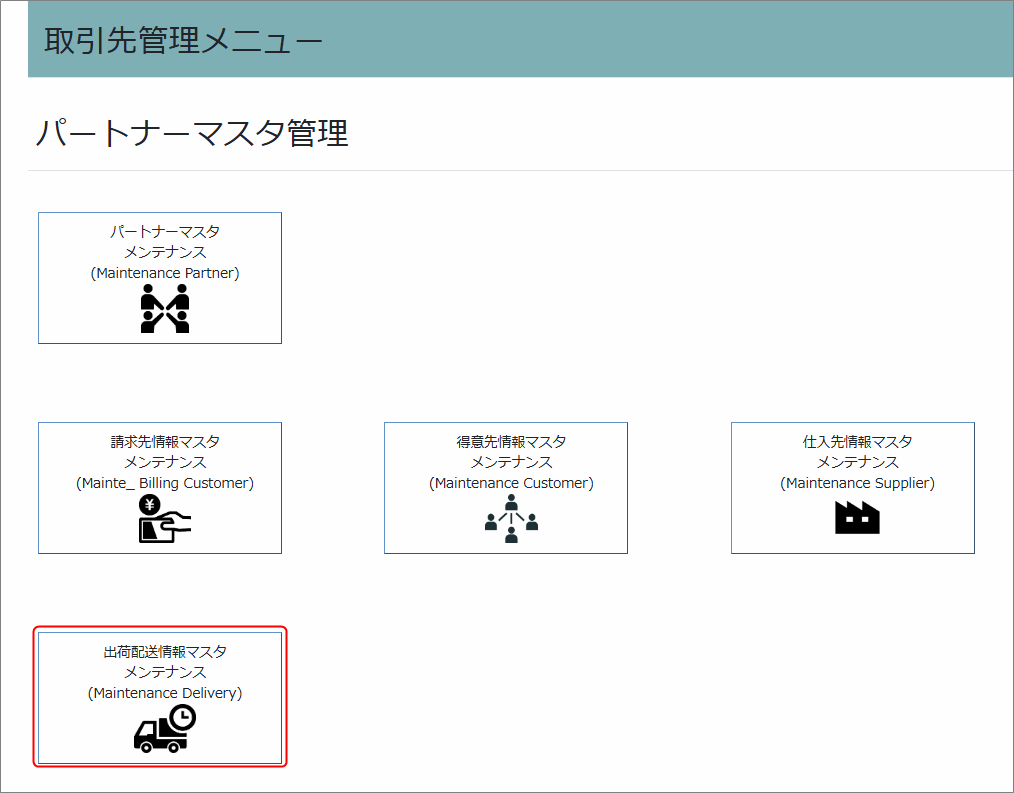Screen dimensions: 1014x793
Task: Click the yen billing hand icon
Action: point(164,519)
